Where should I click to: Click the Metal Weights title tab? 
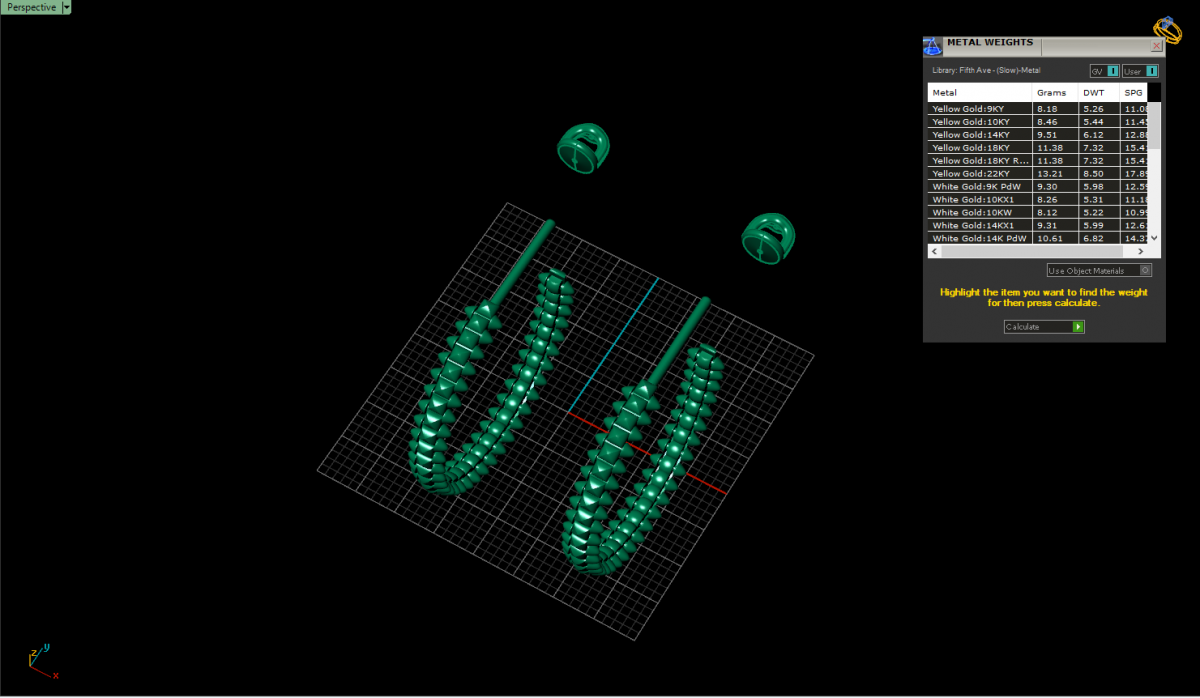tap(989, 44)
